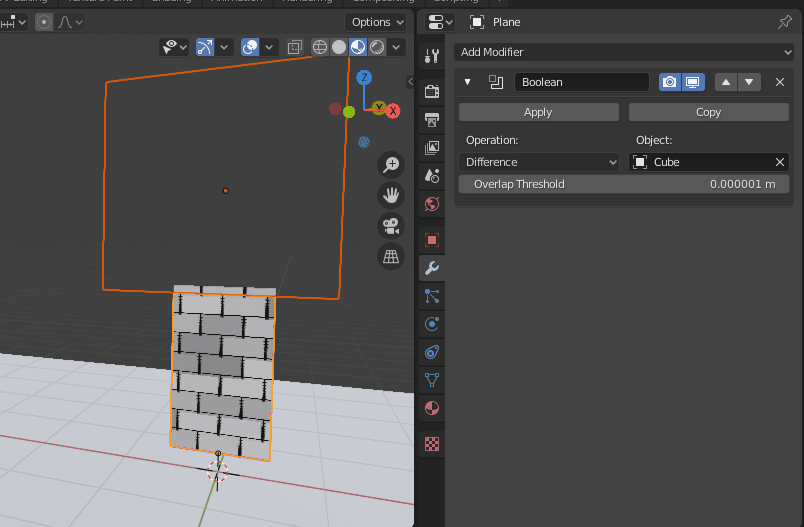Open the Render properties tab
The height and width of the screenshot is (527, 804).
pyautogui.click(x=432, y=91)
